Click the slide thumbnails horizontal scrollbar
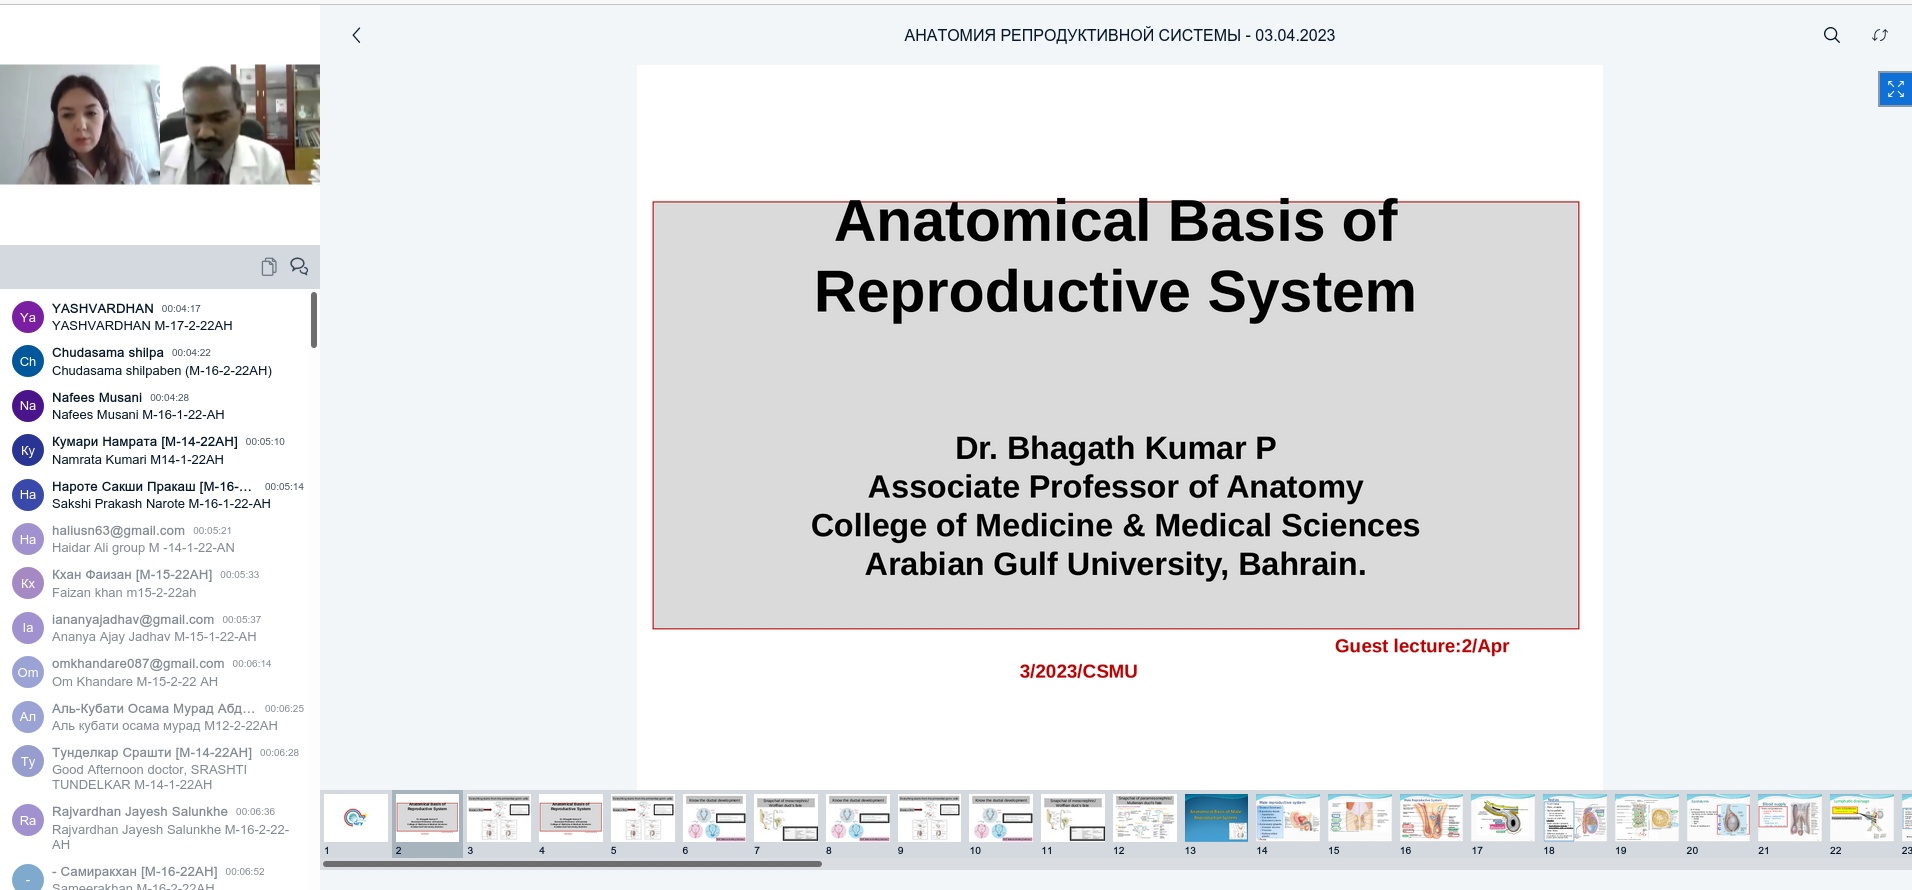Image resolution: width=1912 pixels, height=890 pixels. [x=572, y=864]
